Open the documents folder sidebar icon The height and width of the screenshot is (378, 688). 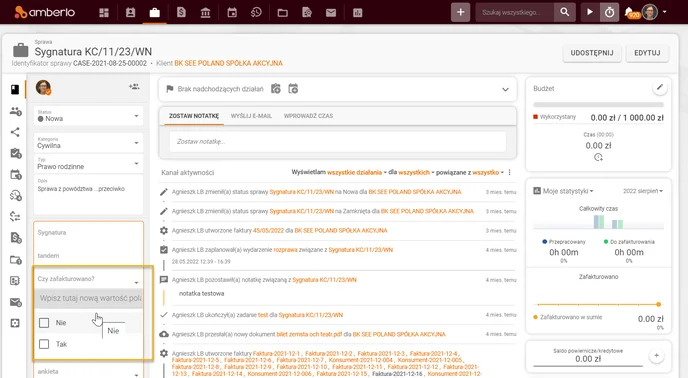15,259
